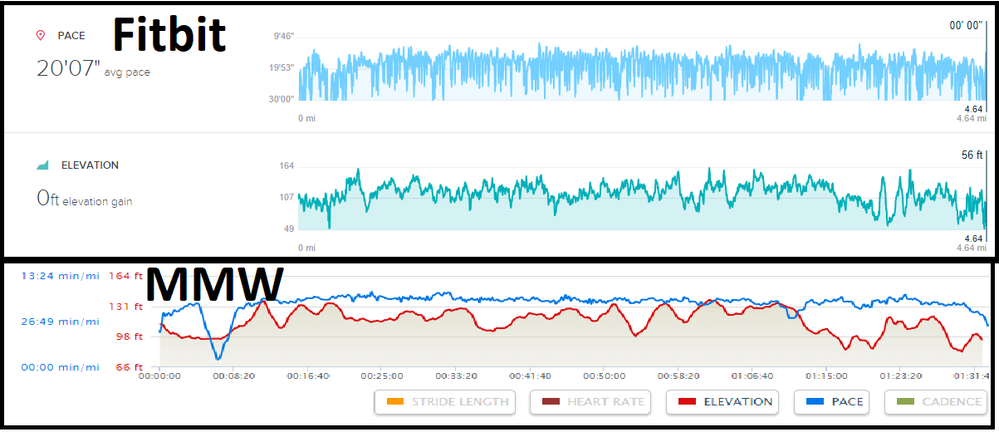
Task: Click the 0 mi label under elevation chart
Action: click(306, 247)
